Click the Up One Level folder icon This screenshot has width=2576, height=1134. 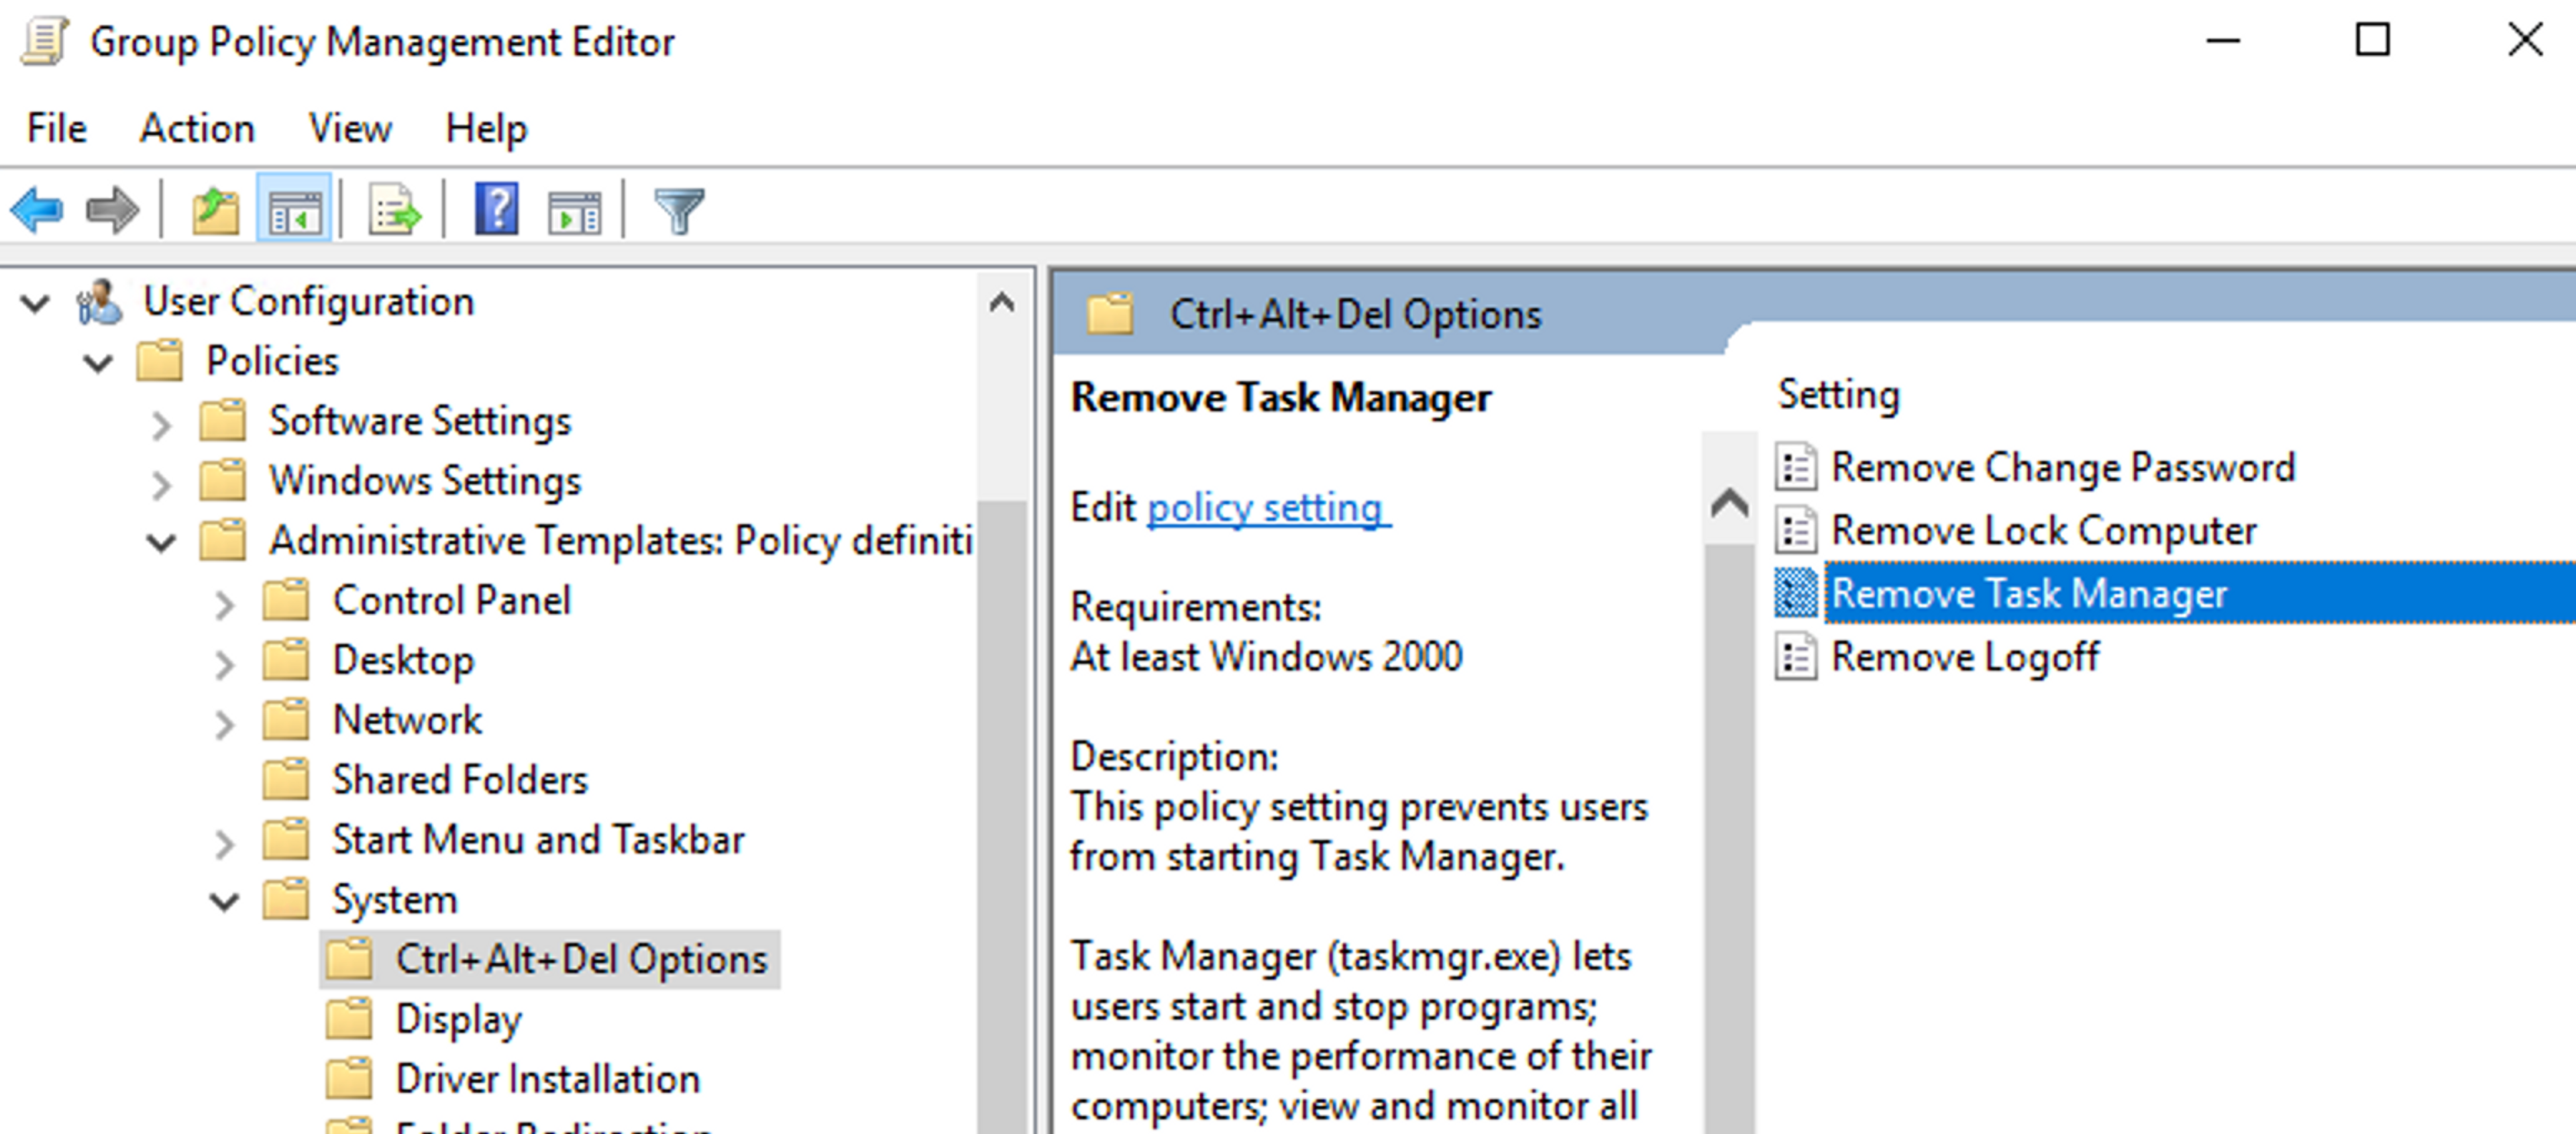click(215, 211)
